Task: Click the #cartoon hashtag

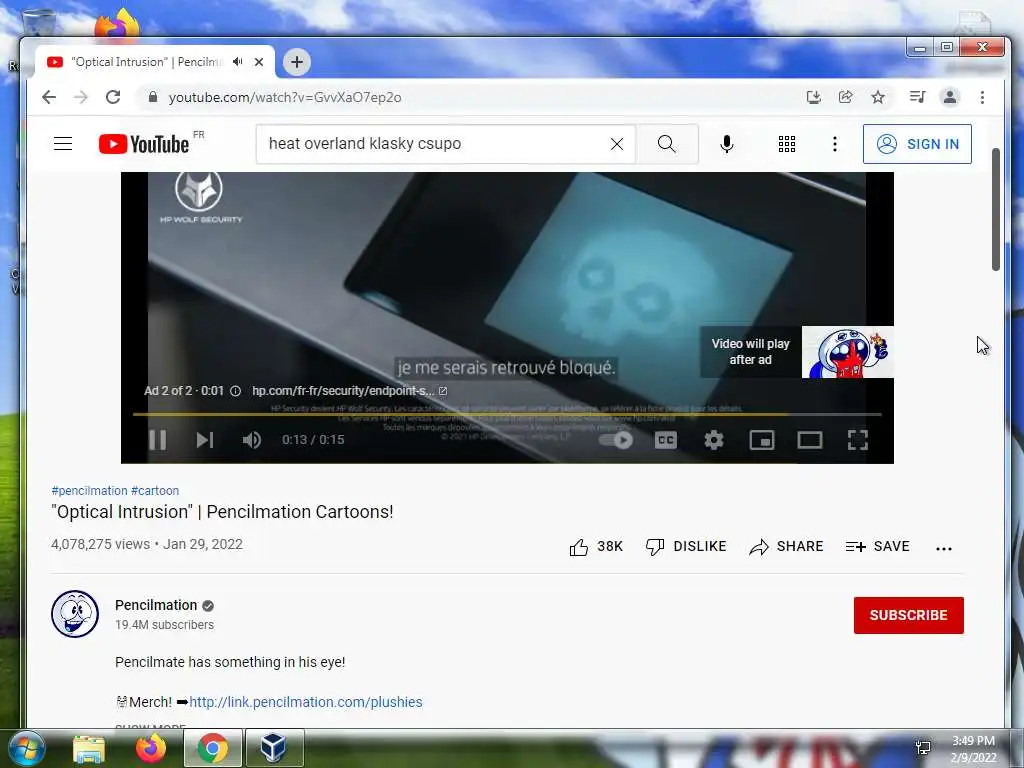Action: click(x=155, y=490)
